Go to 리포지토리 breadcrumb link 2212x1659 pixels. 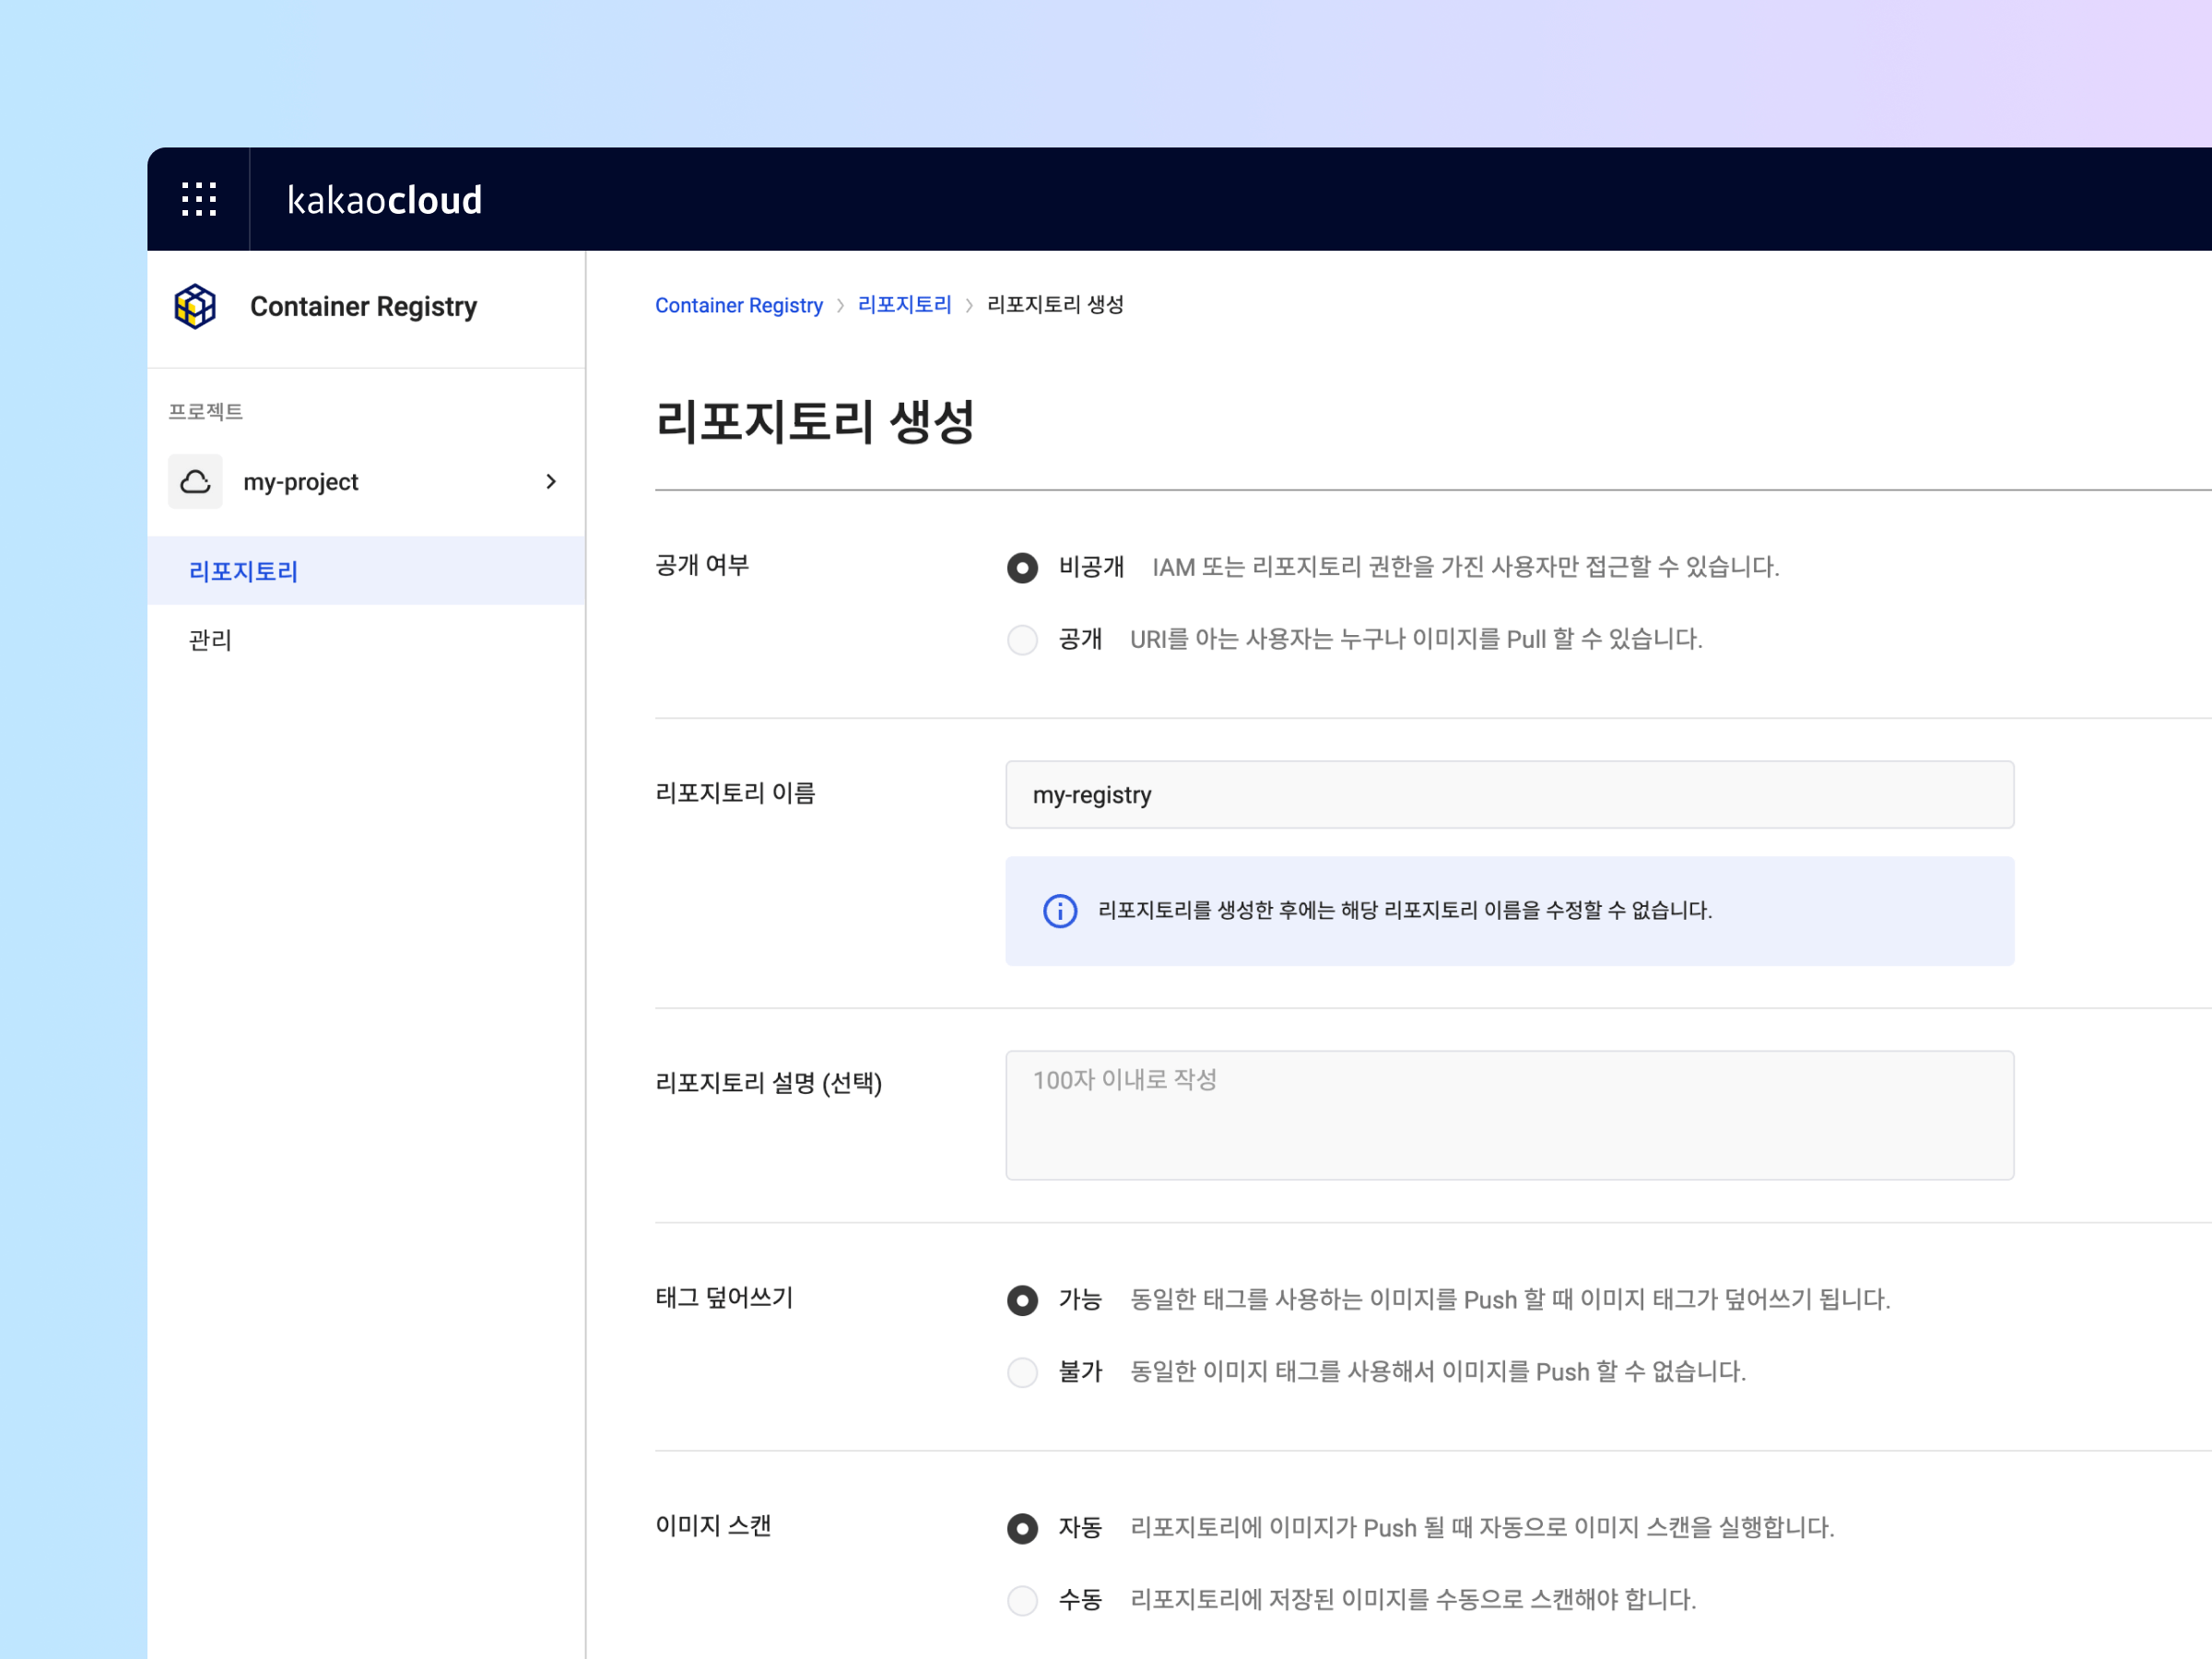click(905, 305)
